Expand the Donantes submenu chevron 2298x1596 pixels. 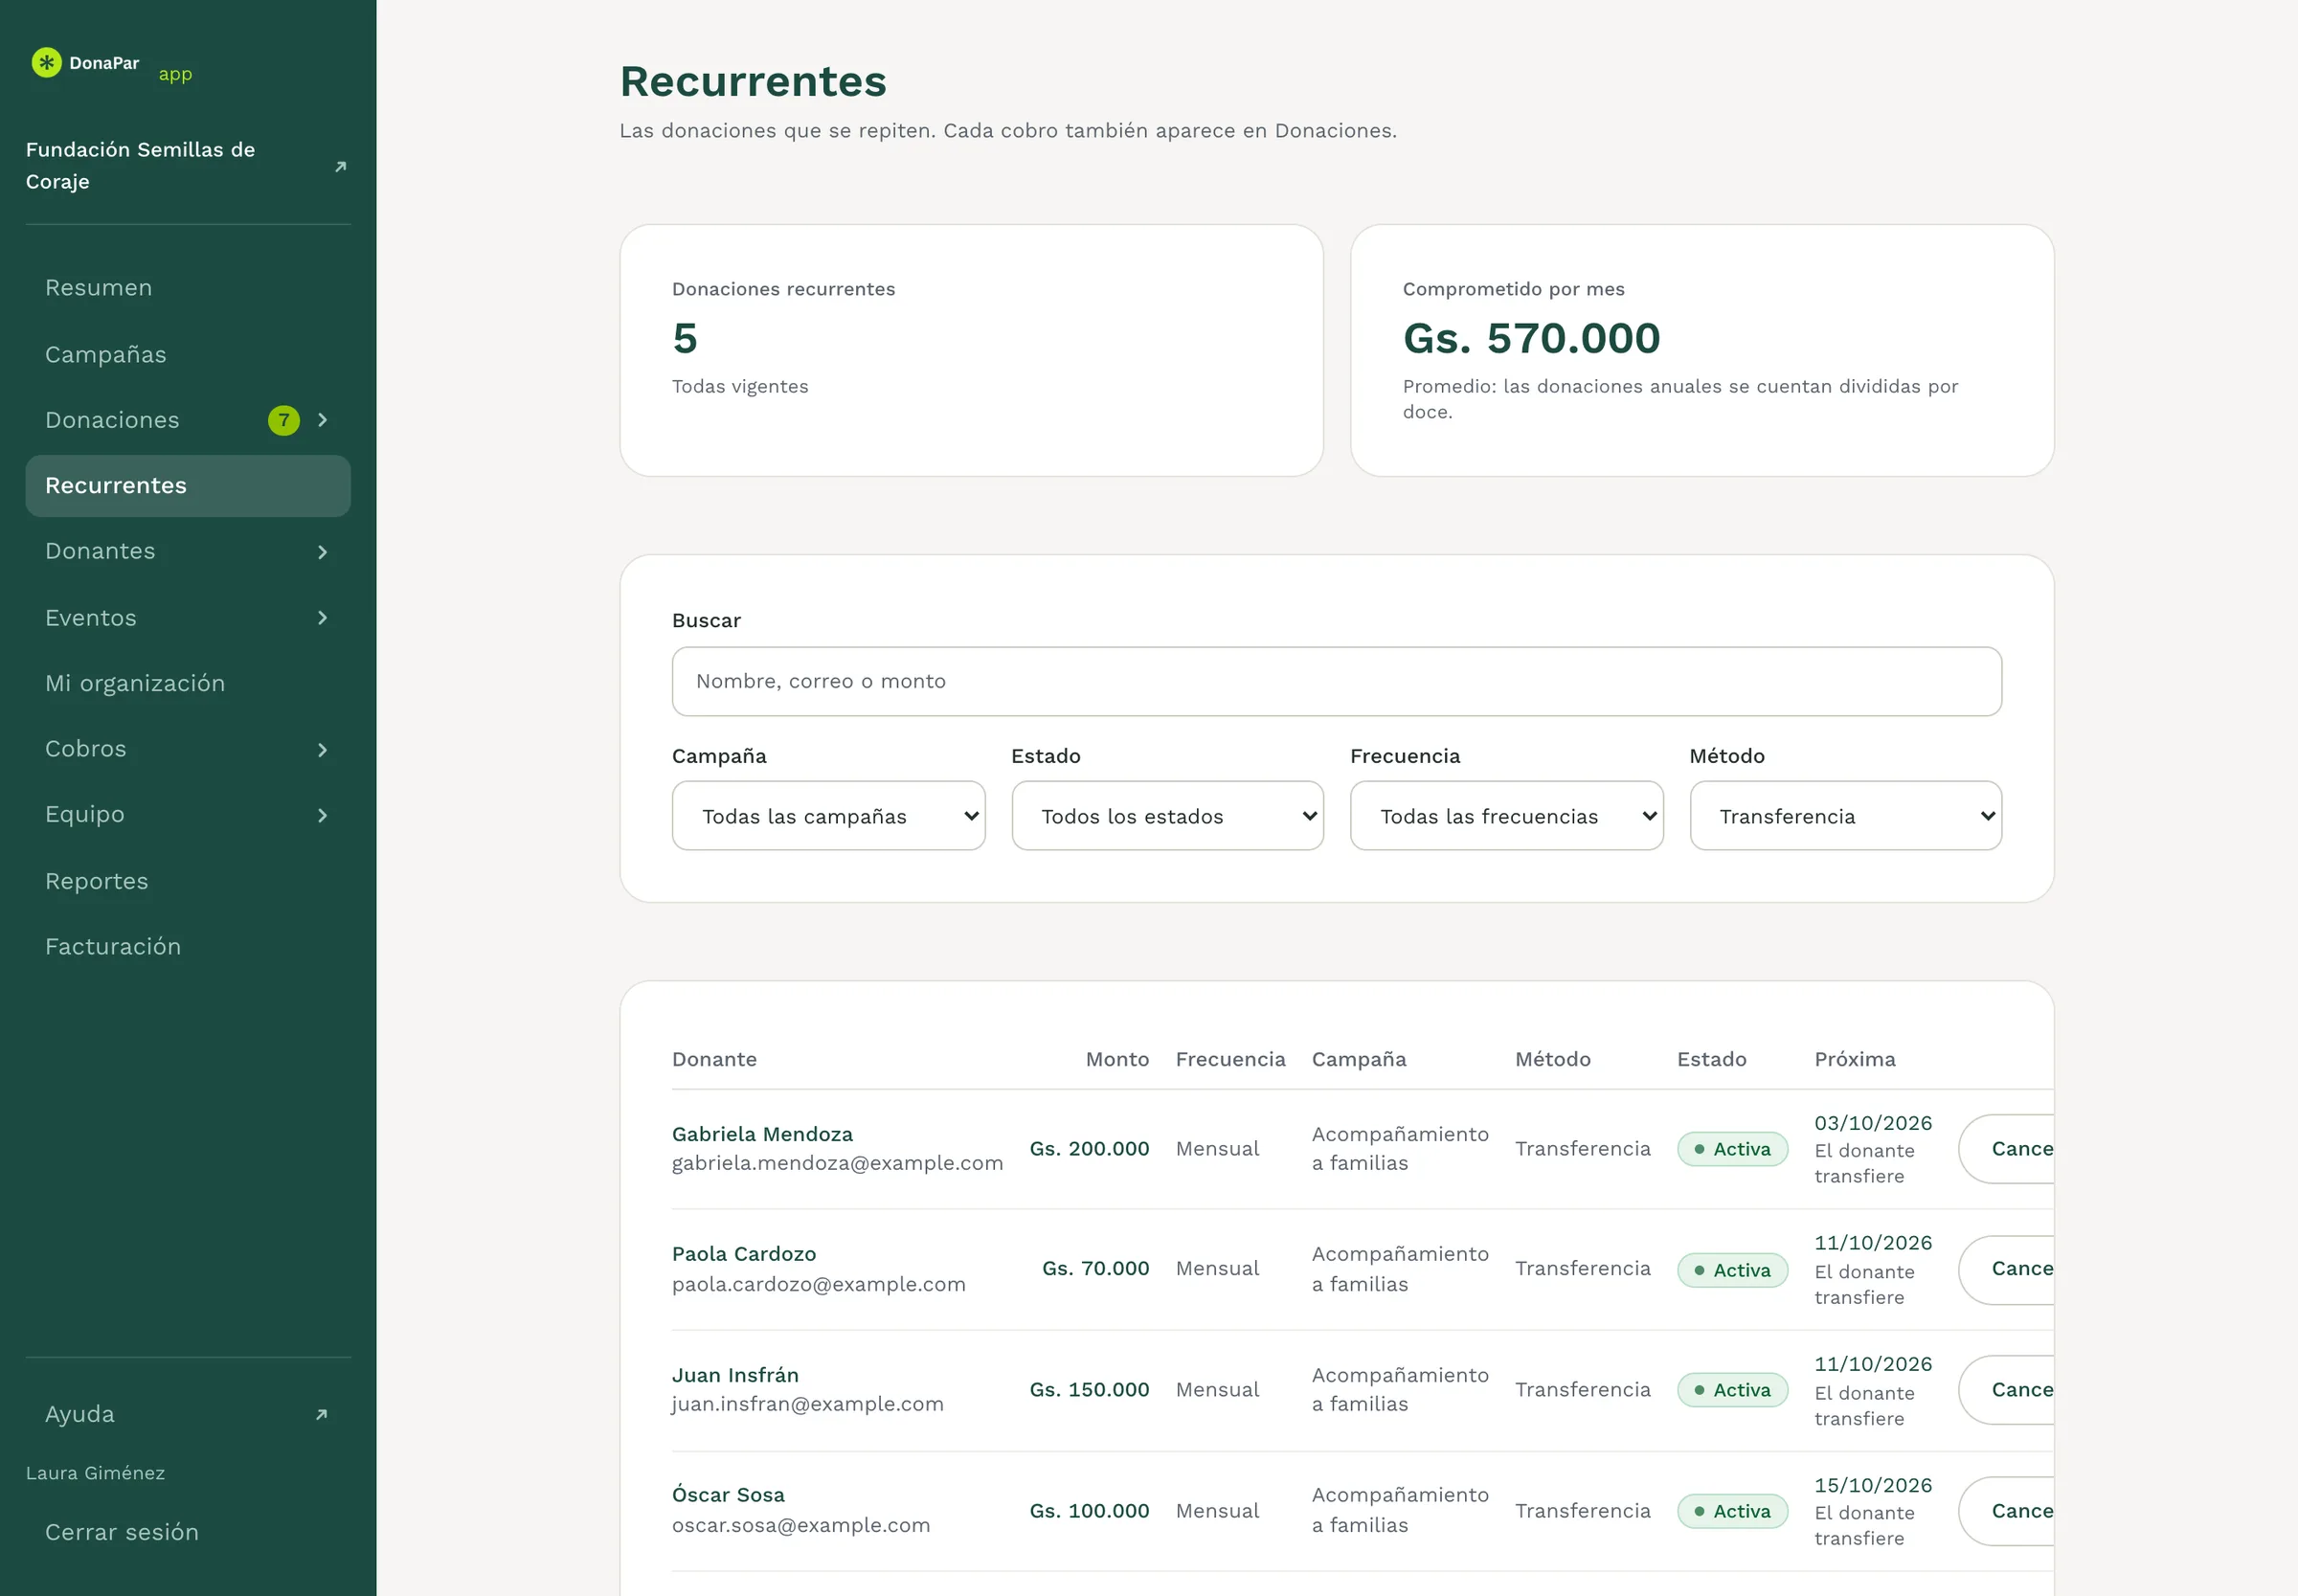[x=322, y=552]
